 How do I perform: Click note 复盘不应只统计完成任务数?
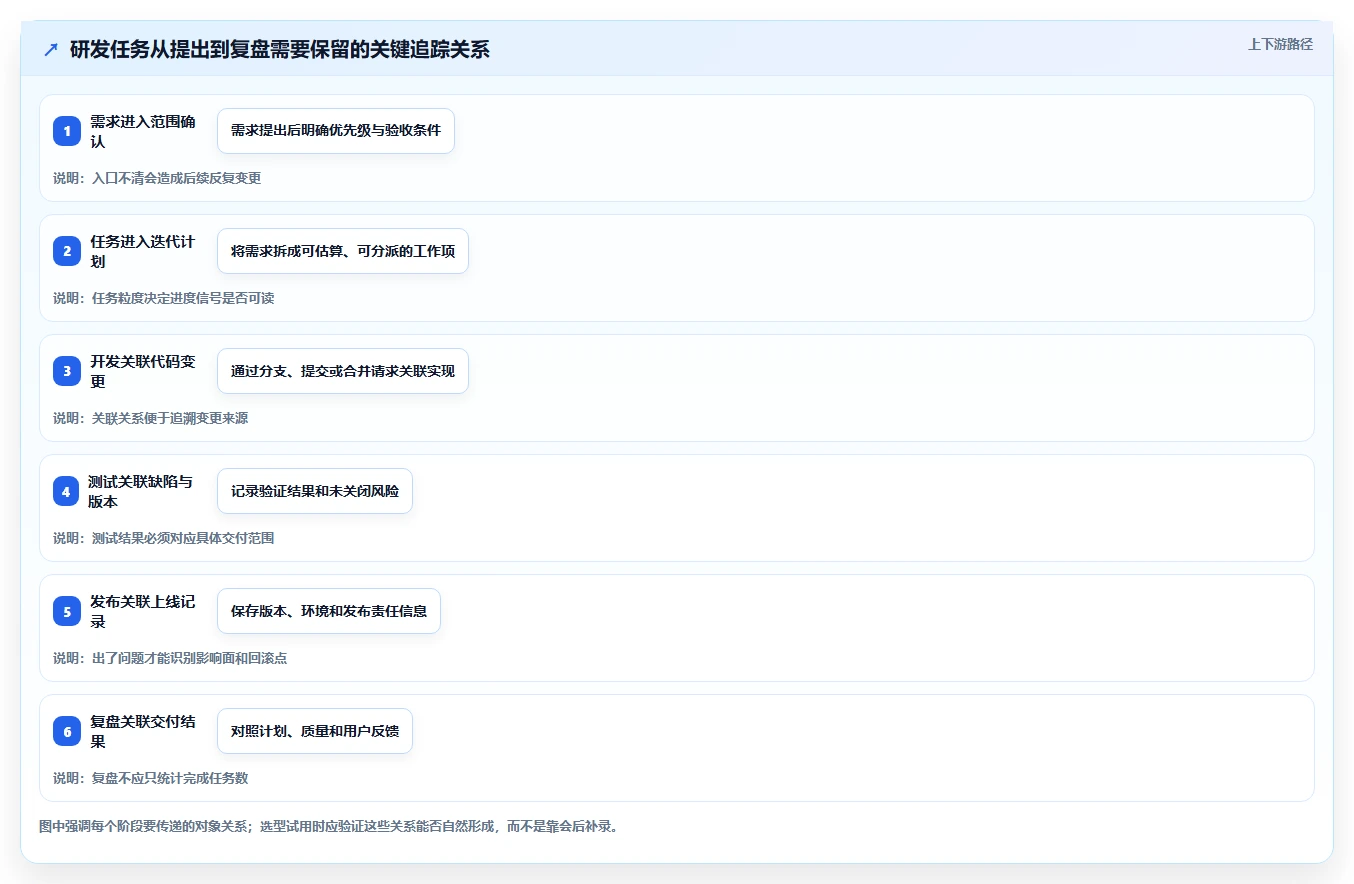(151, 778)
